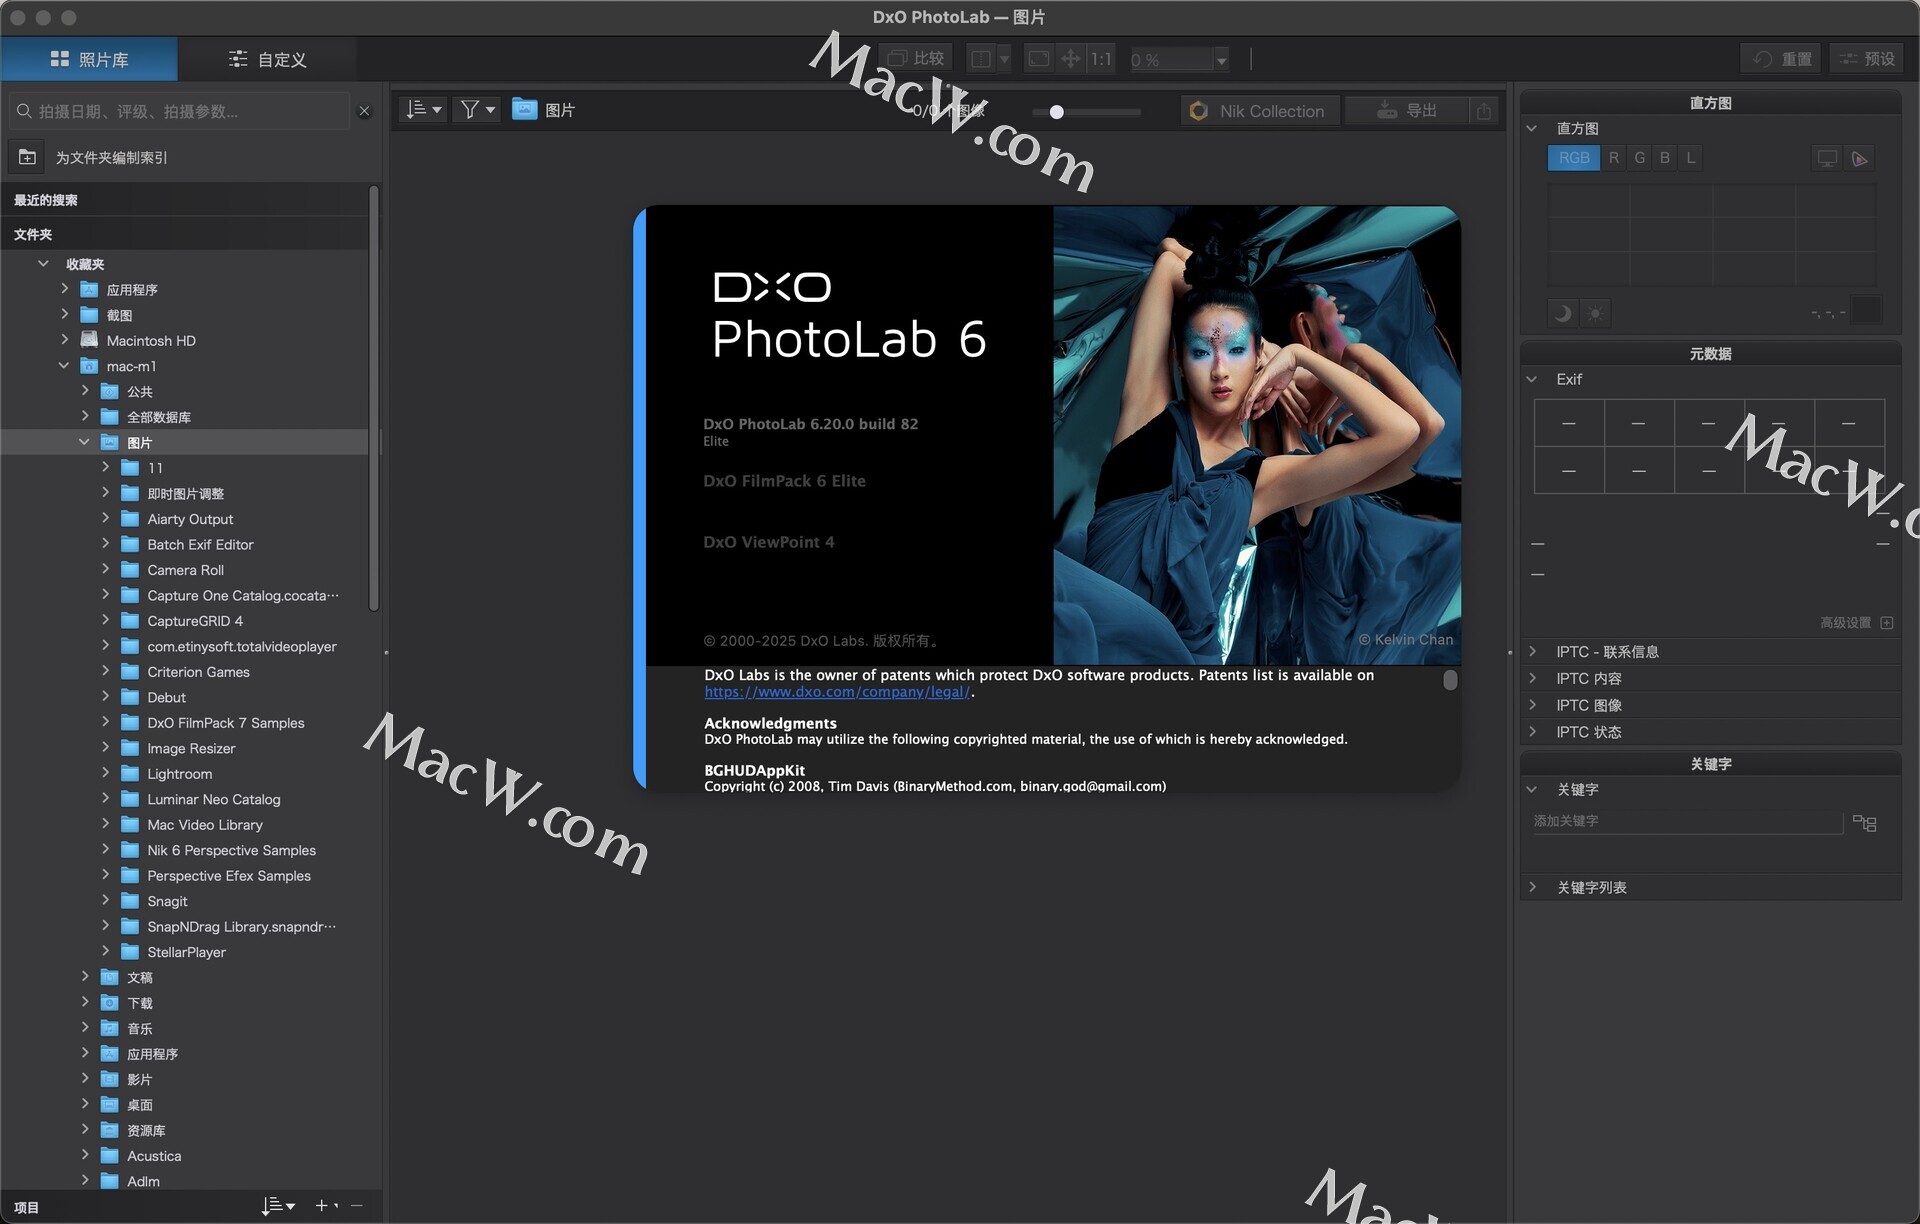The height and width of the screenshot is (1224, 1920).
Task: Select the 截图 folder
Action: coord(119,315)
